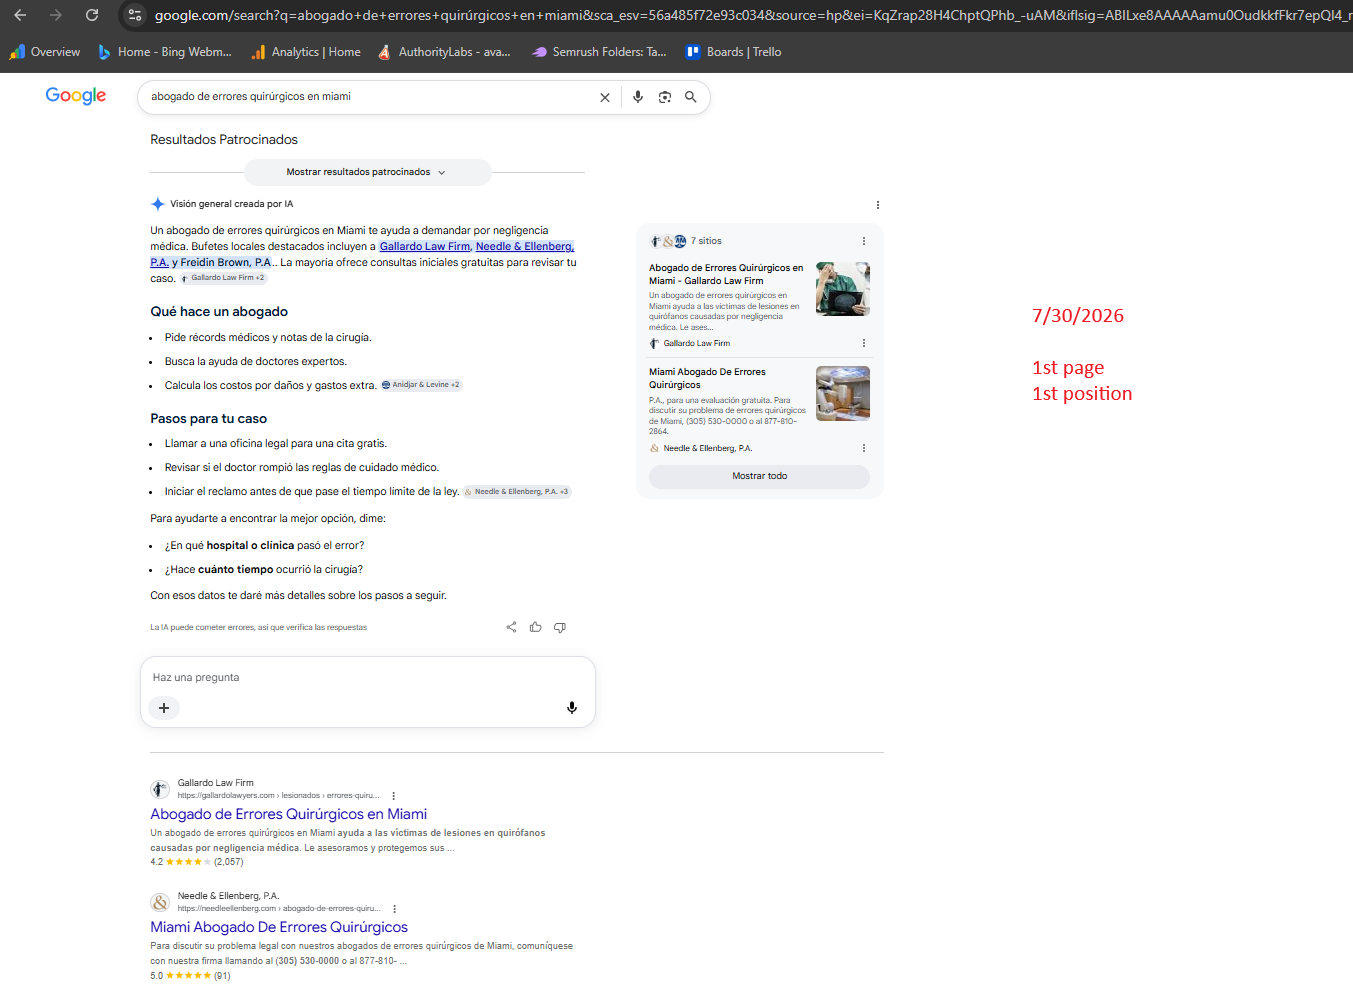Click 4.2 rating with 2,057 reviews
Image resolution: width=1353 pixels, height=984 pixels.
[x=197, y=862]
